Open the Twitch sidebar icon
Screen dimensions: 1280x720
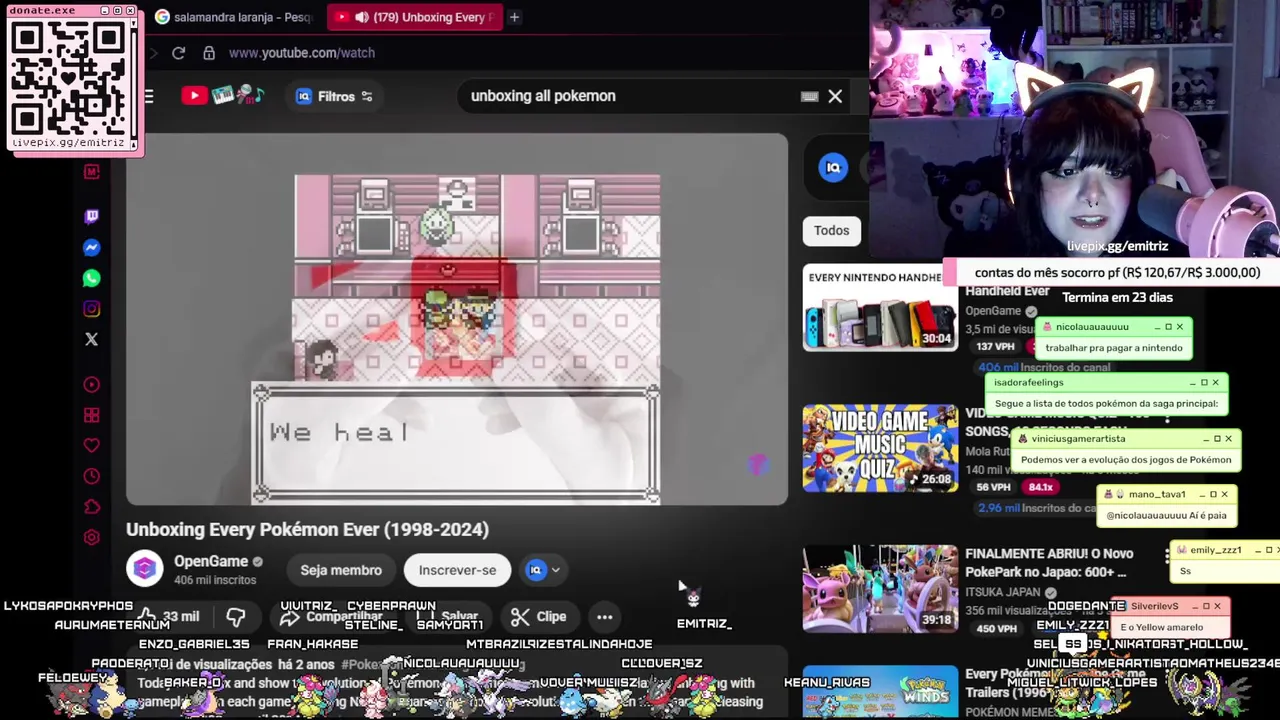pyautogui.click(x=92, y=216)
